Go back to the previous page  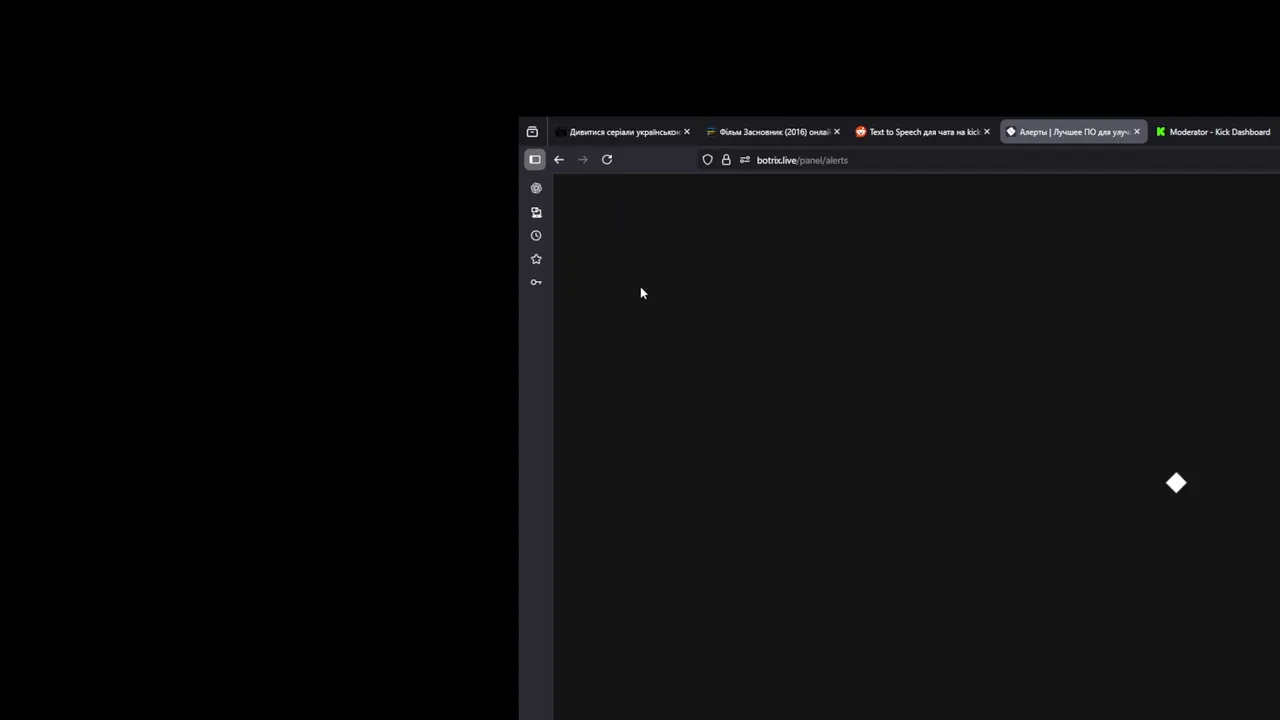click(x=559, y=160)
